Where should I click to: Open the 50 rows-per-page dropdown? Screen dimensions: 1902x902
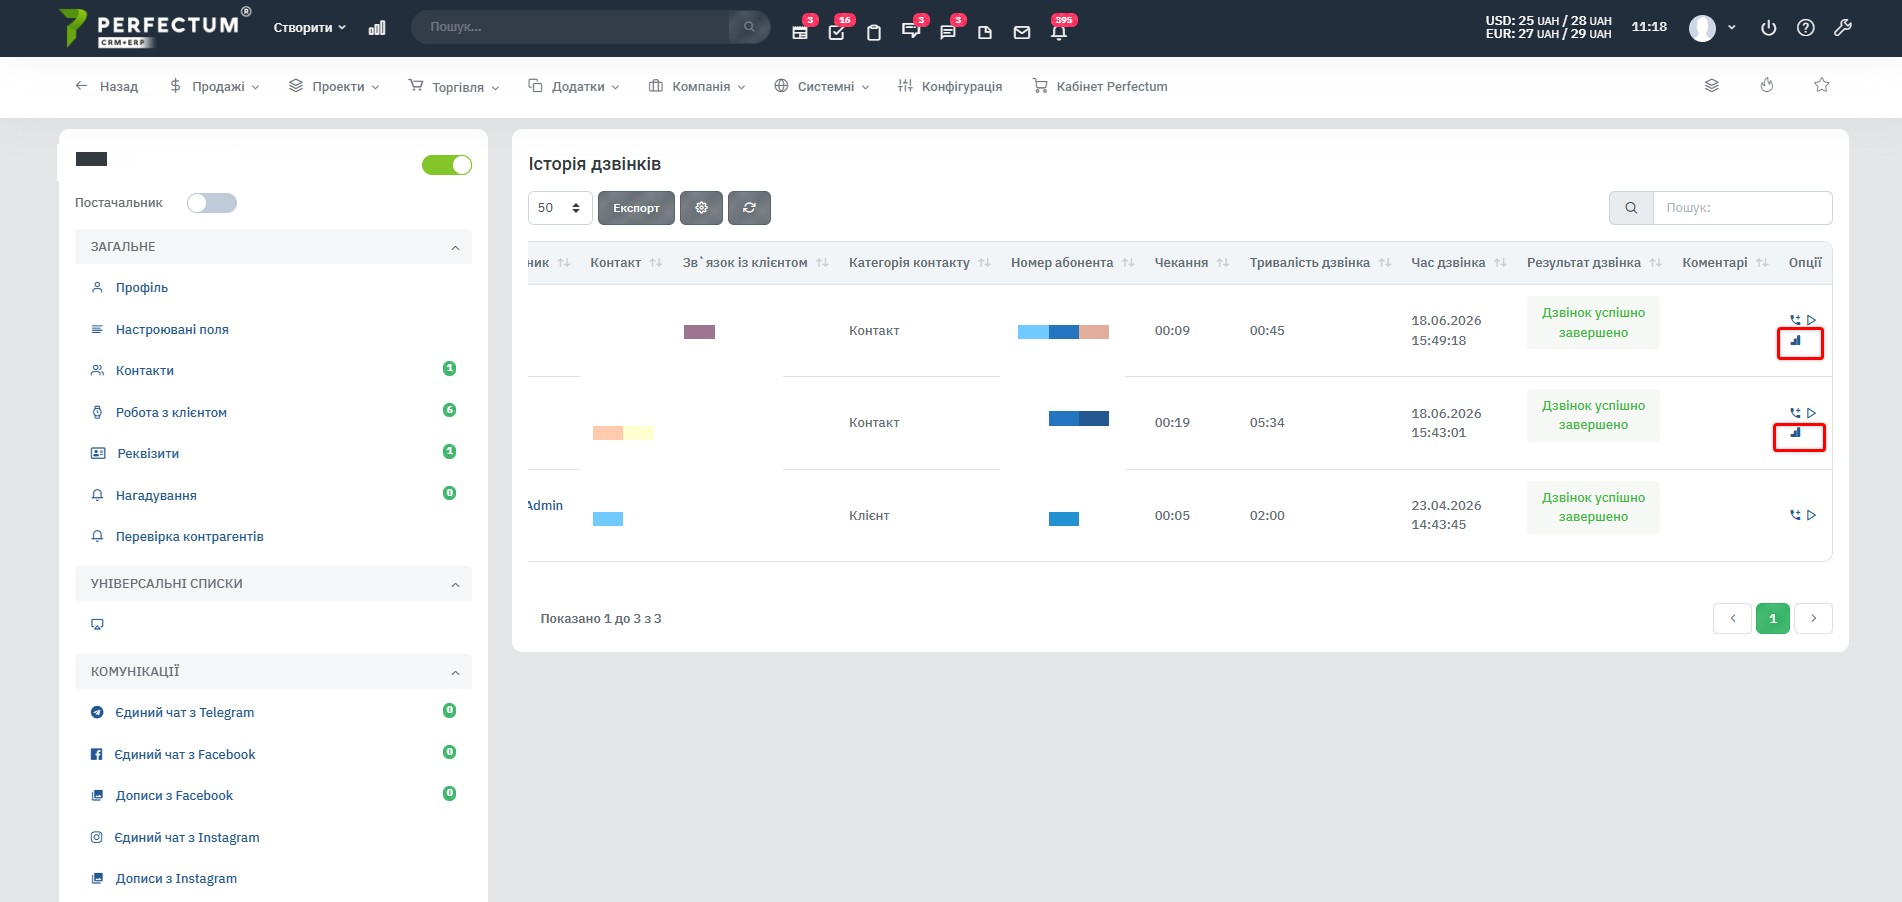tap(560, 208)
